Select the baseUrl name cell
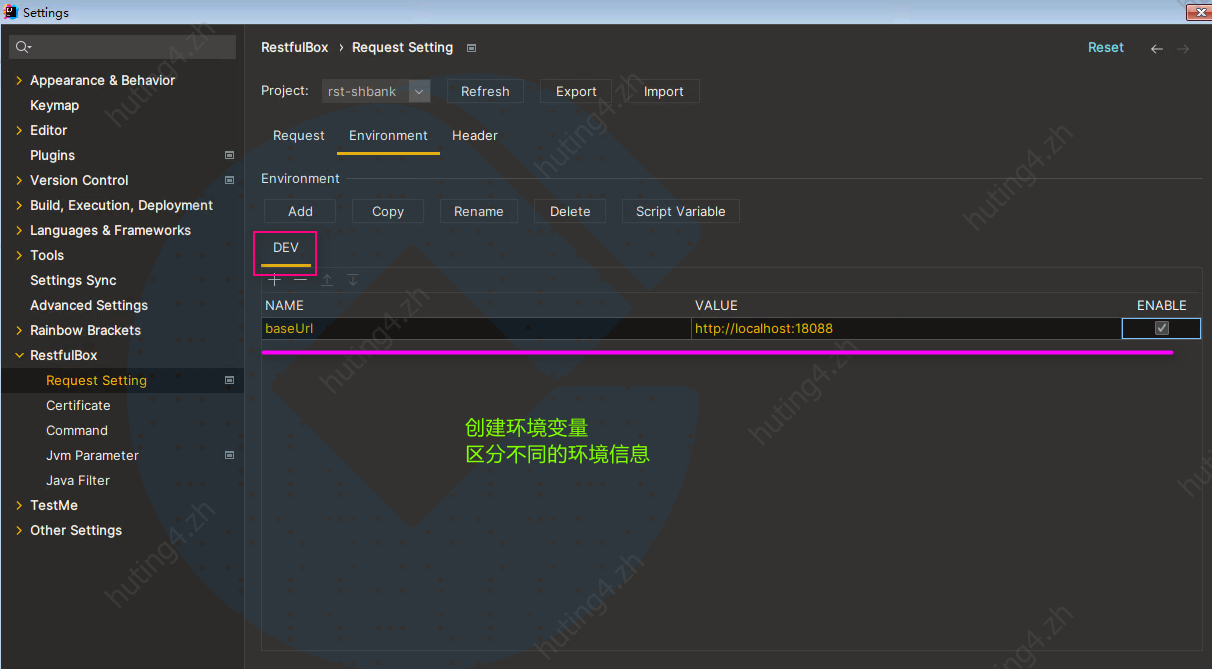The height and width of the screenshot is (669, 1212). tap(476, 328)
